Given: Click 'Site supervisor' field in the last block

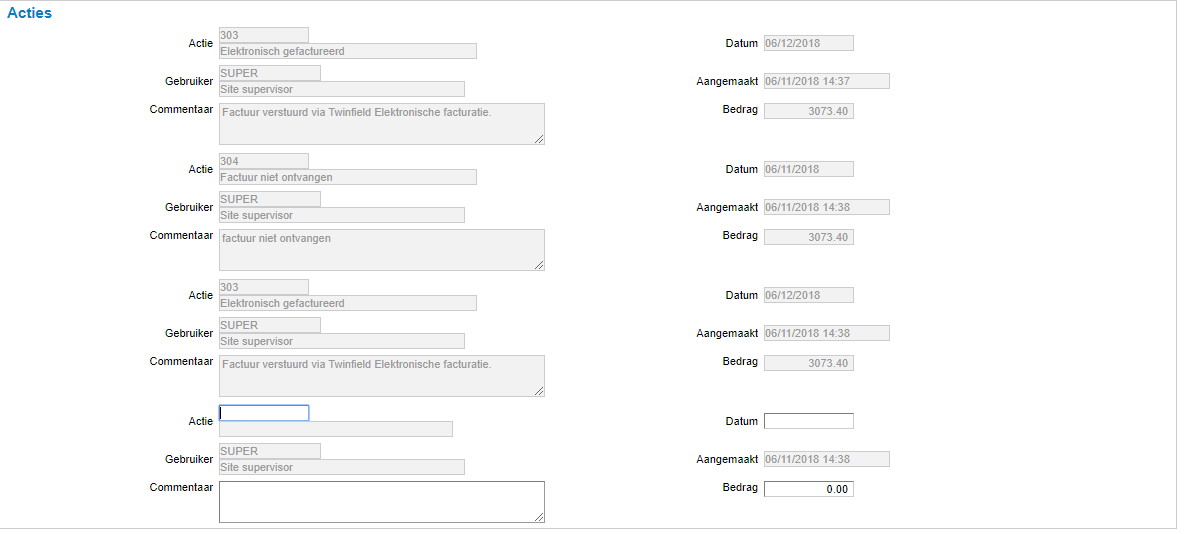Looking at the screenshot, I should 341,467.
